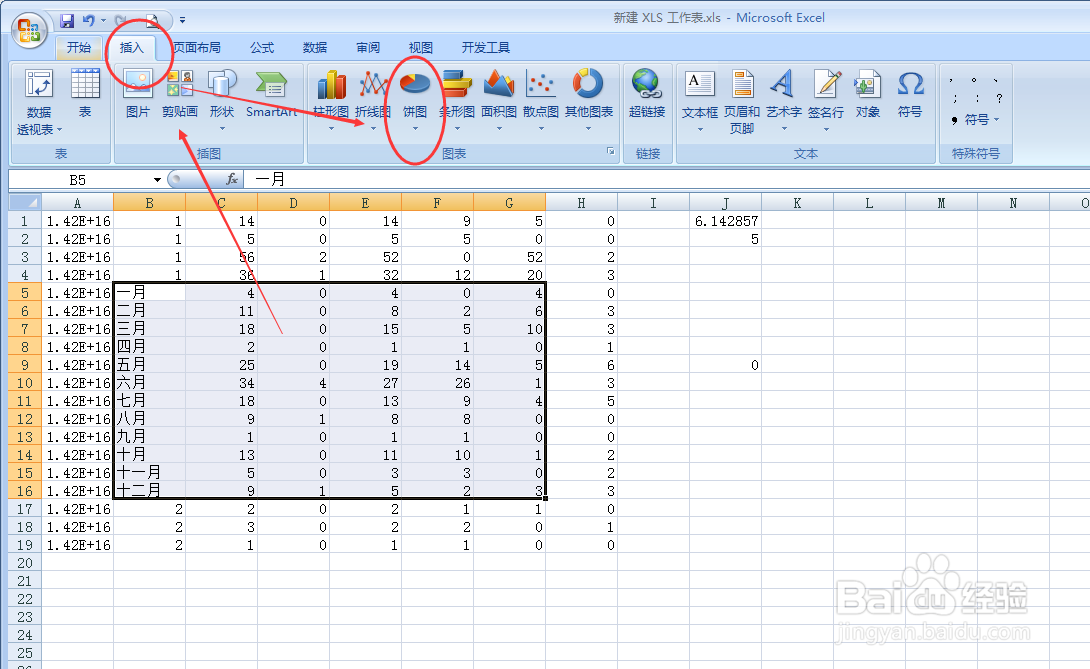
Task: Select cell J1 with value 6.142857
Action: (725, 221)
